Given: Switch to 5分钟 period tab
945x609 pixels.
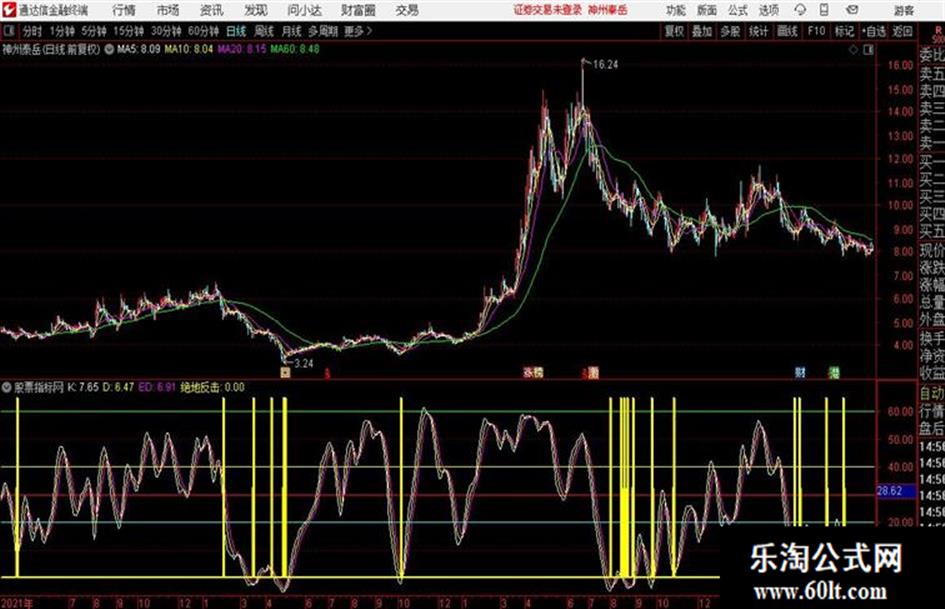Looking at the screenshot, I should pyautogui.click(x=94, y=31).
